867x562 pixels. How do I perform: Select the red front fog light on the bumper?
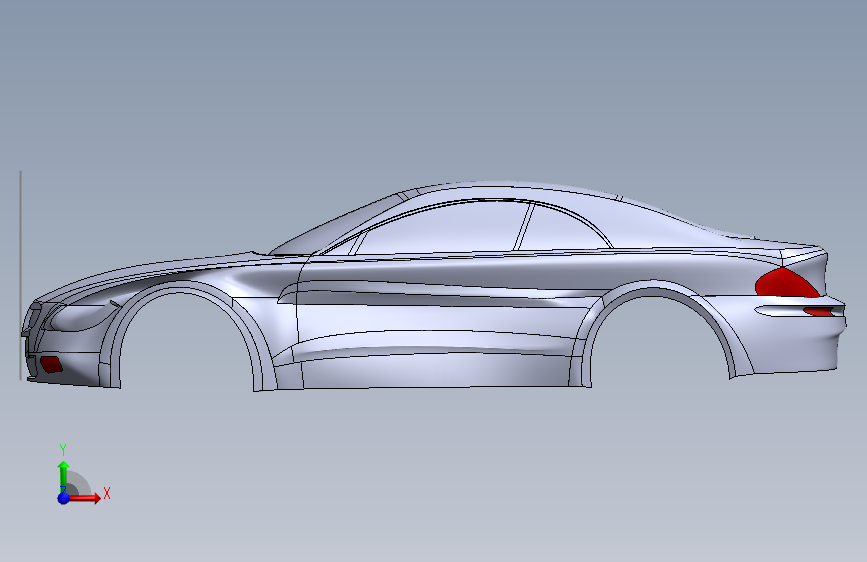pyautogui.click(x=51, y=365)
